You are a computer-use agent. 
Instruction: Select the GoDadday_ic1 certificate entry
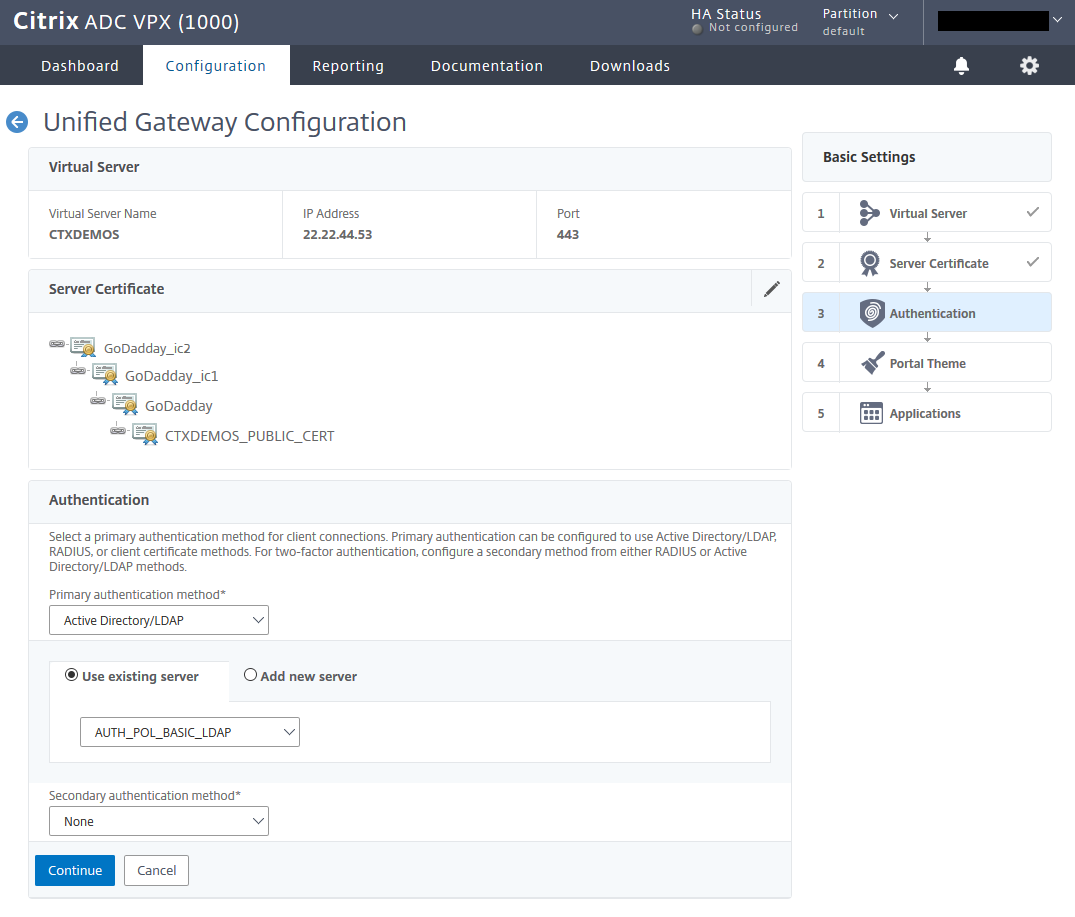(x=171, y=376)
